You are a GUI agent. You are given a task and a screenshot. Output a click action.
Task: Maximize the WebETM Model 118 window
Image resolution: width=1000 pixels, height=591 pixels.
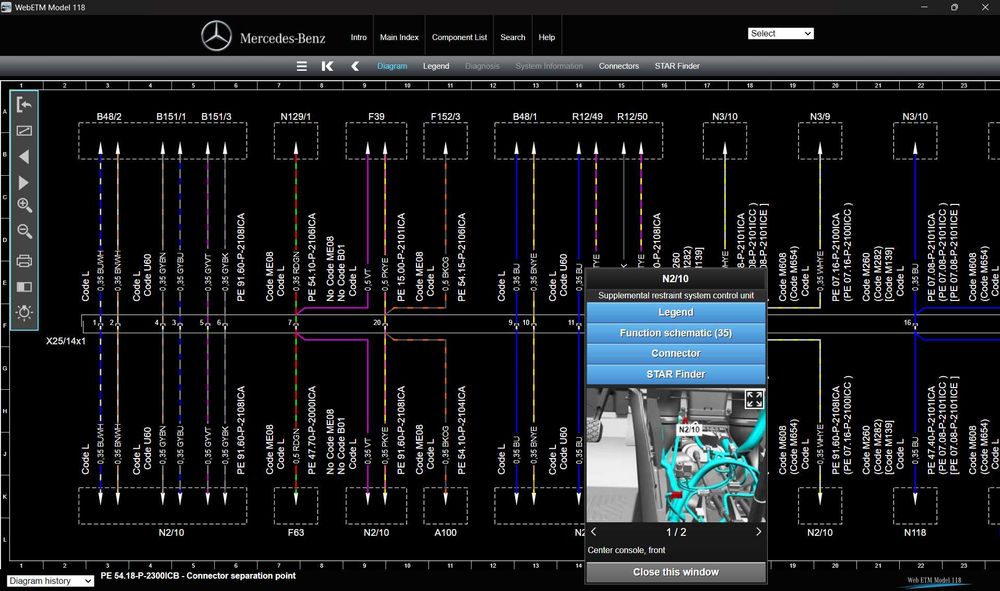tap(954, 8)
